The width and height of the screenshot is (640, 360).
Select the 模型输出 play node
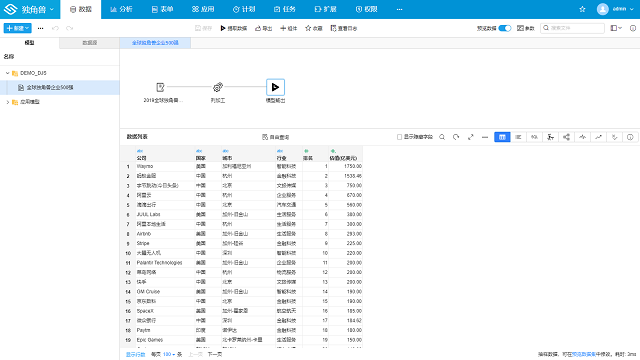(275, 87)
